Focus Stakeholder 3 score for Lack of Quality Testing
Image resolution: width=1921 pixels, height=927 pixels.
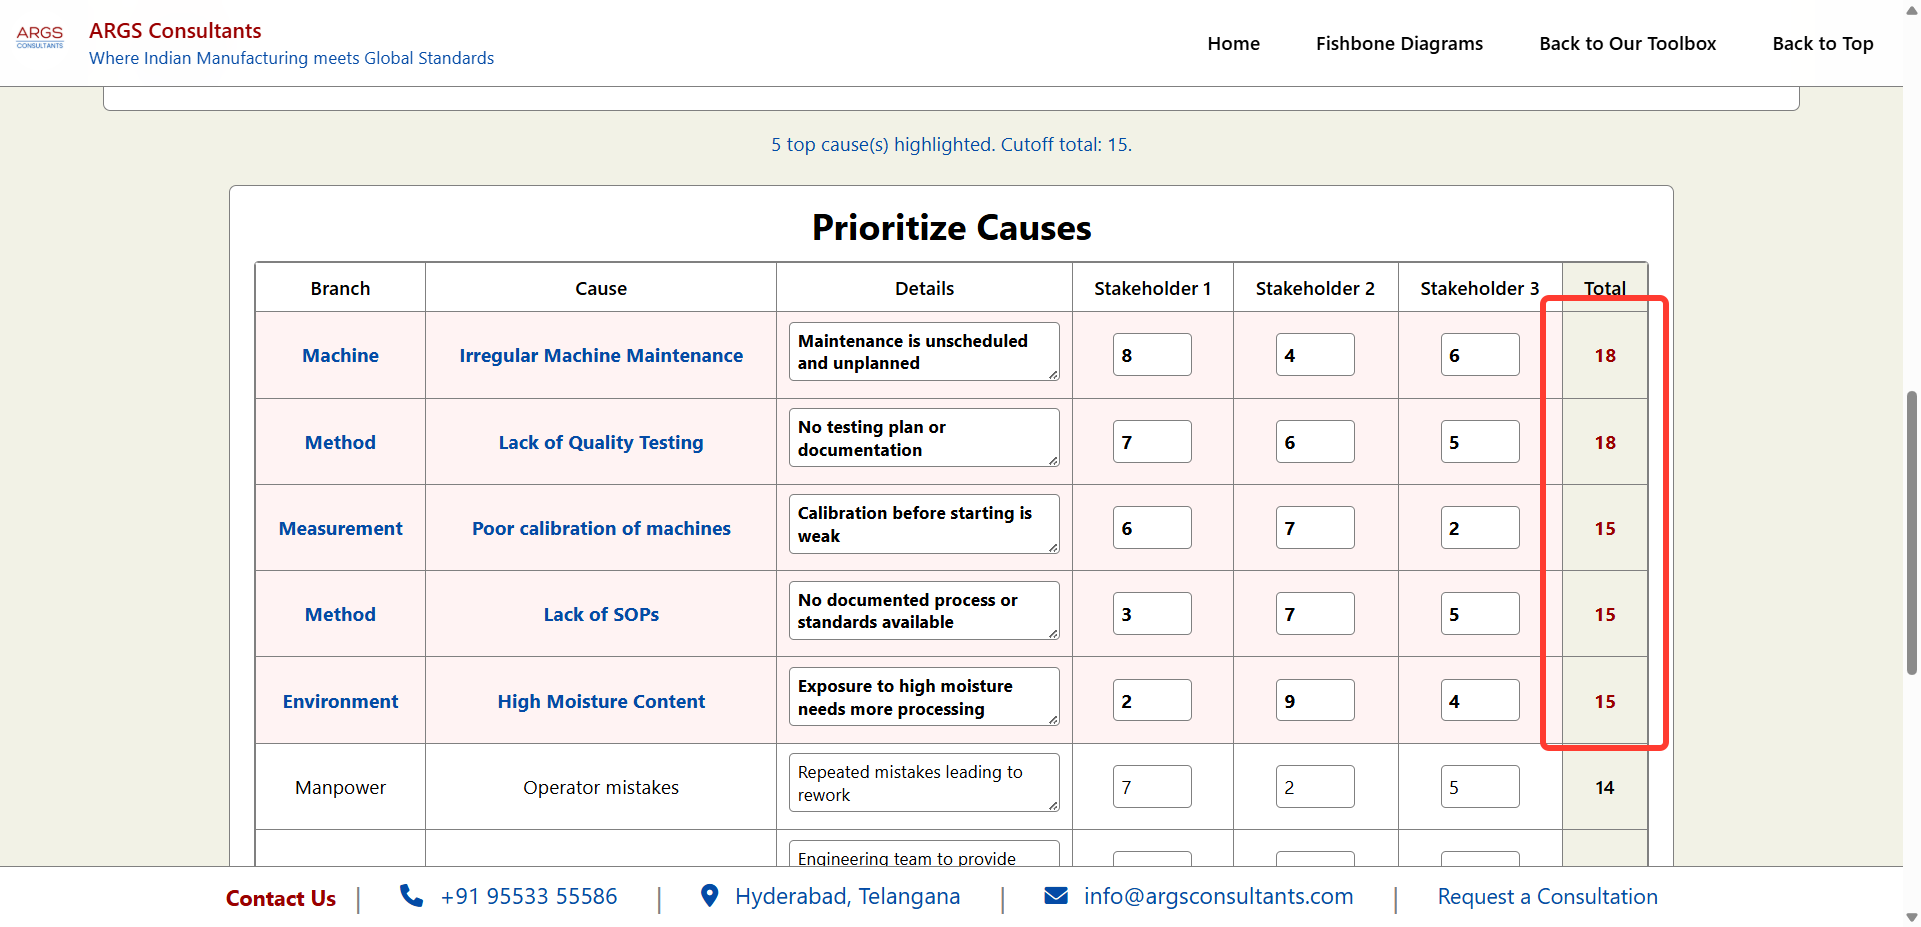pos(1480,442)
